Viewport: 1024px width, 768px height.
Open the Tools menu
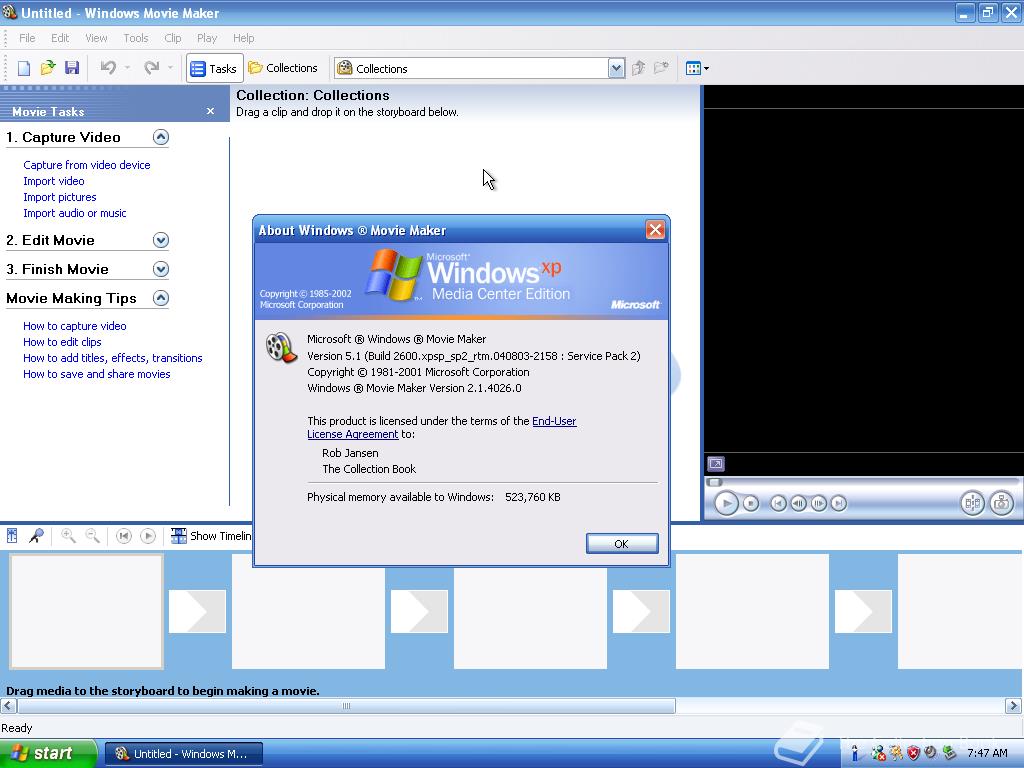click(136, 38)
